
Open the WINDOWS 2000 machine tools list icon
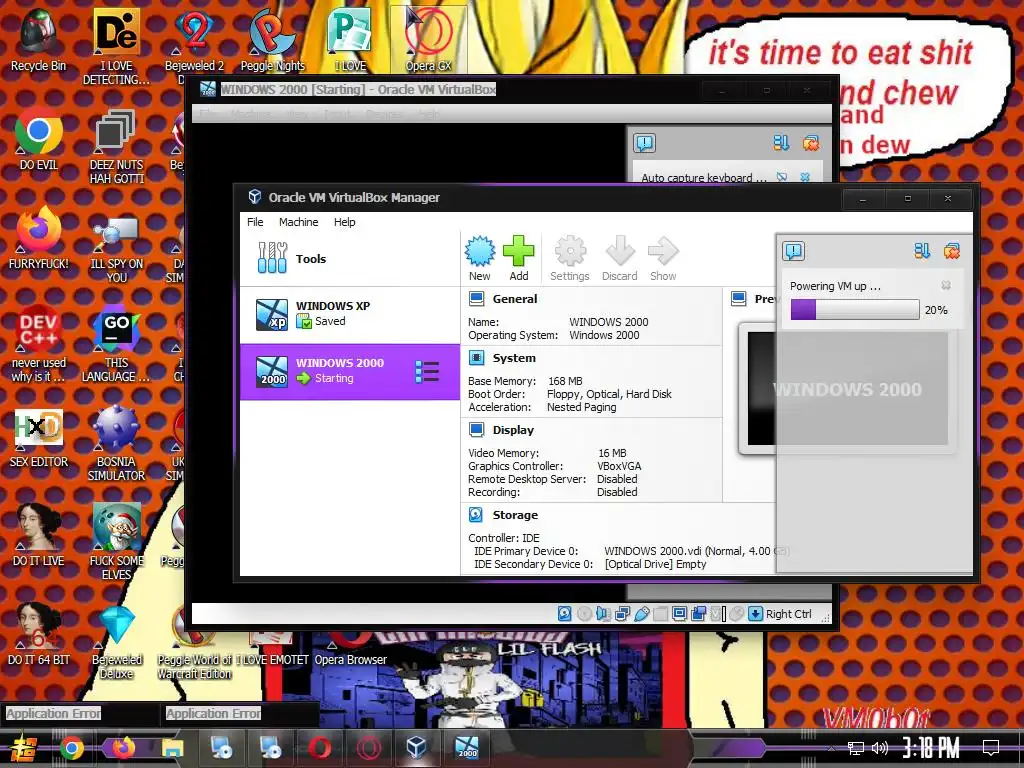(426, 372)
